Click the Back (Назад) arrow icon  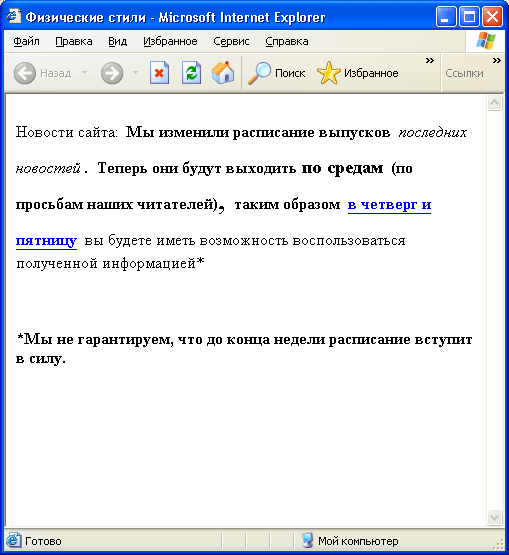(x=25, y=73)
